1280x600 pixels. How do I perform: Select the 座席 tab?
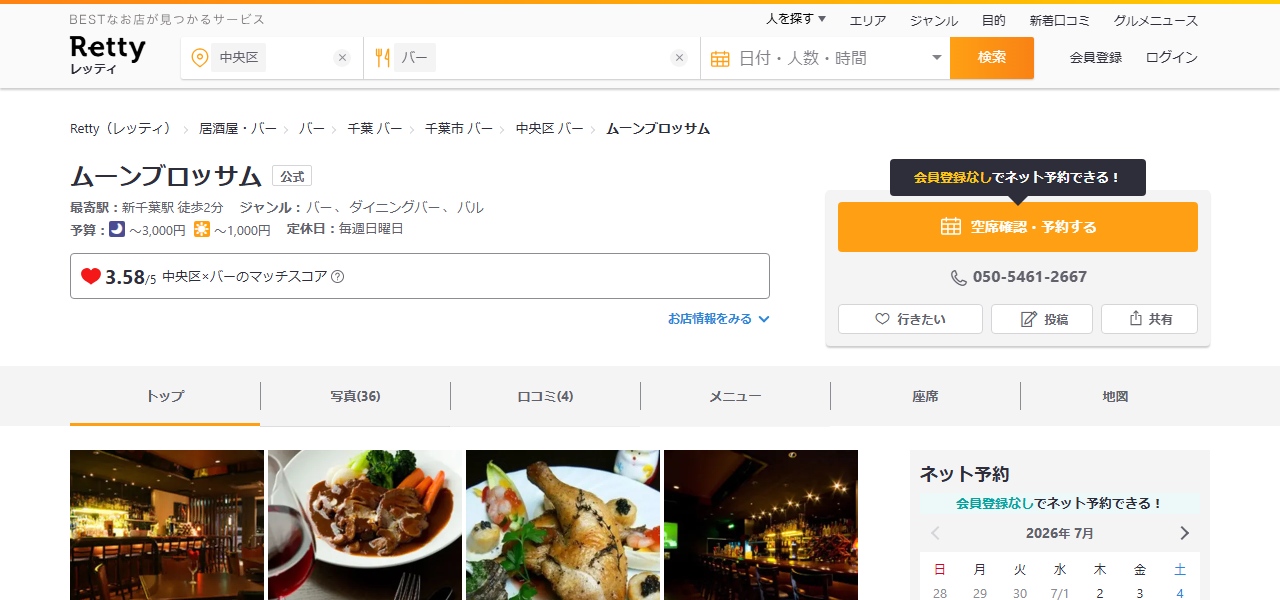tap(925, 396)
